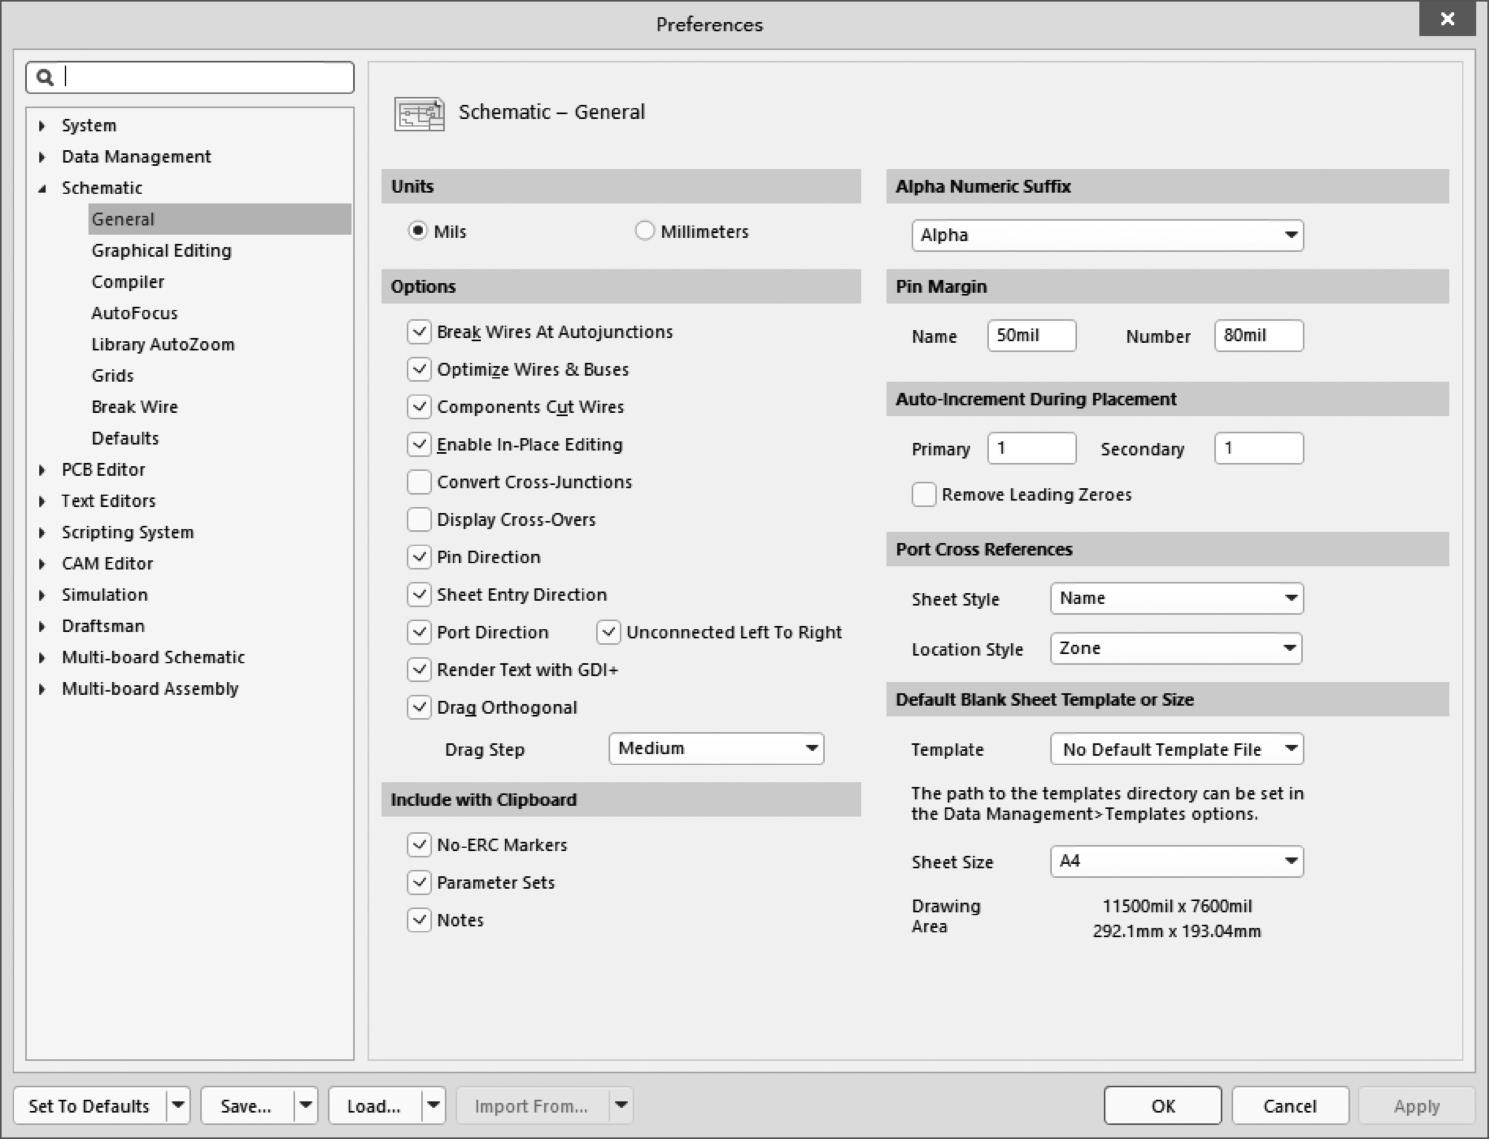Viewport: 1490px width, 1140px height.
Task: Open the Drag Step Medium dropdown
Action: pyautogui.click(x=716, y=749)
